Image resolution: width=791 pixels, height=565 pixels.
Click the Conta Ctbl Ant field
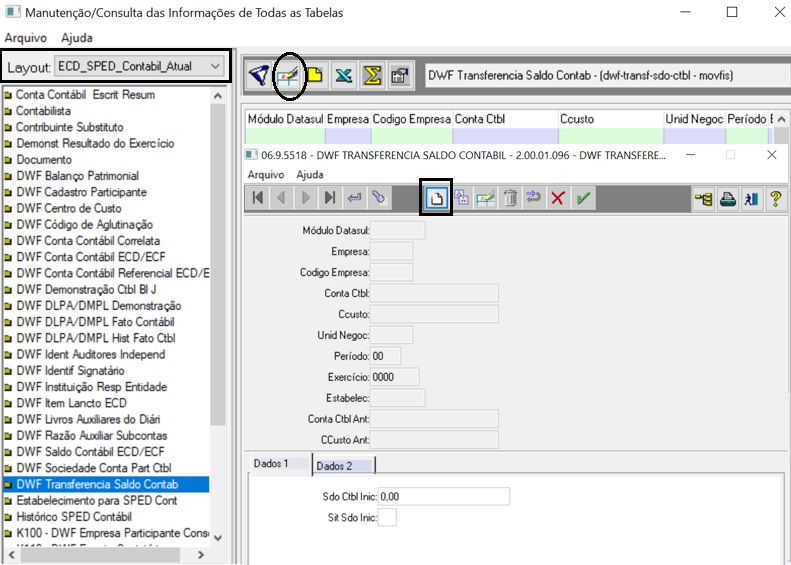[x=434, y=419]
